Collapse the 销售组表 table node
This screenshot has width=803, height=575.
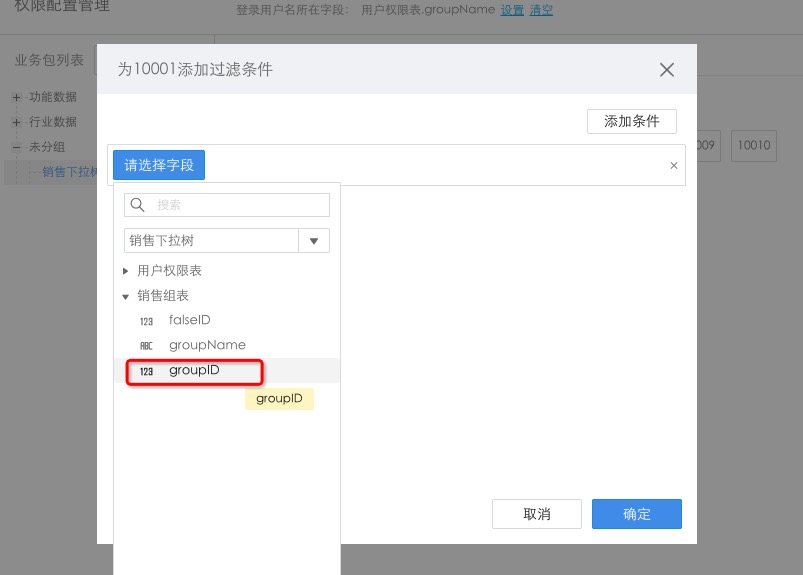click(x=125, y=296)
